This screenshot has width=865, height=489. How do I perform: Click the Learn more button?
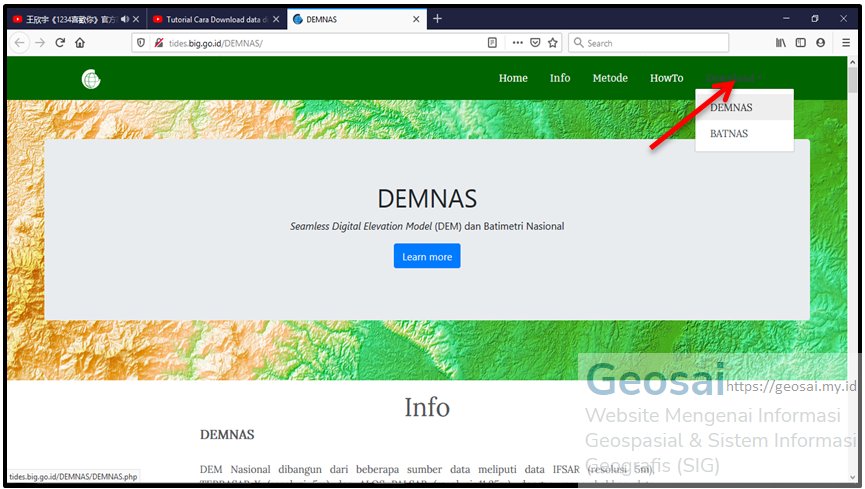coord(427,257)
